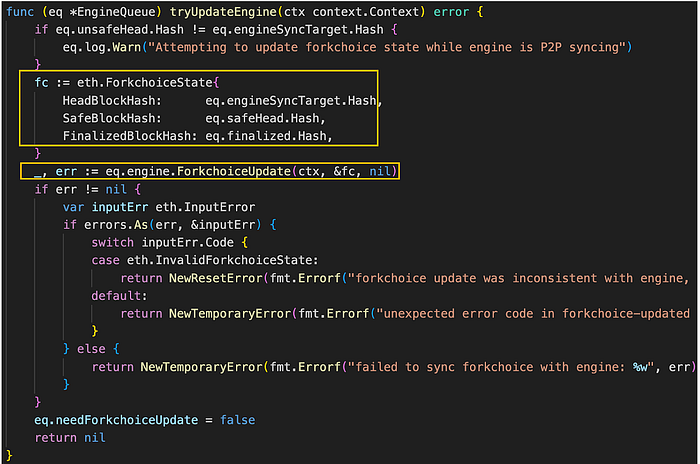Viewport: 700px width, 464px height.
Task: Click the "%w" format verb
Action: pyautogui.click(x=640, y=368)
